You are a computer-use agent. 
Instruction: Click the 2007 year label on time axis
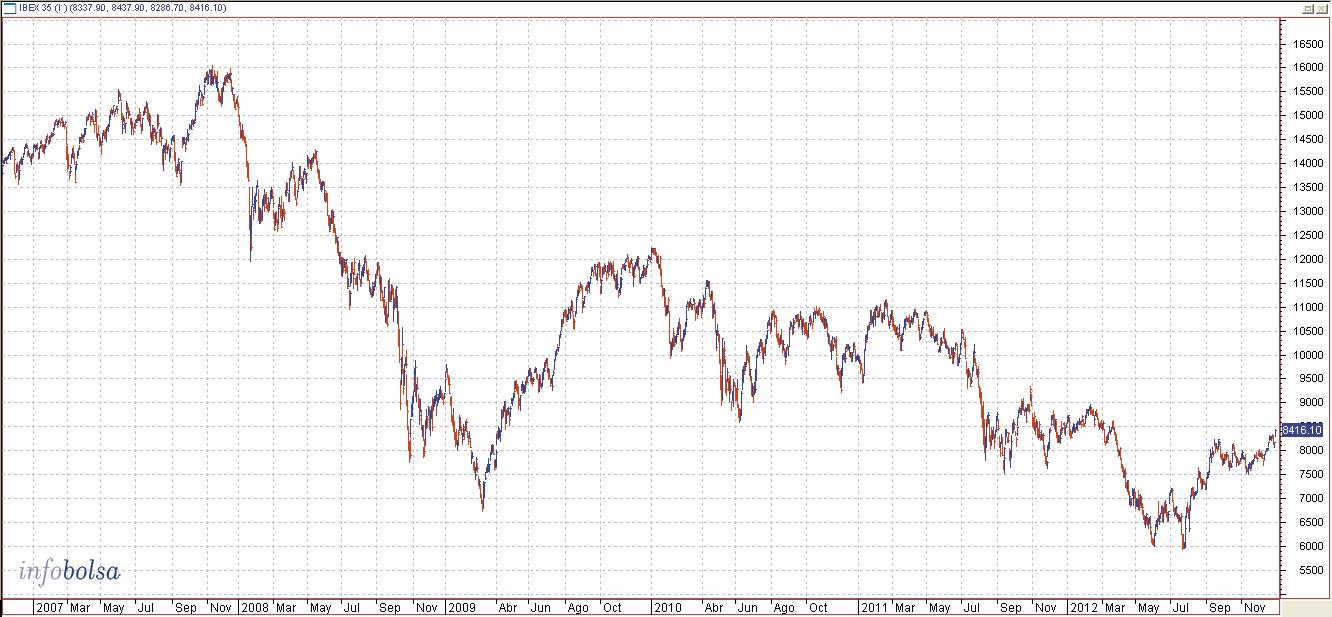(49, 607)
